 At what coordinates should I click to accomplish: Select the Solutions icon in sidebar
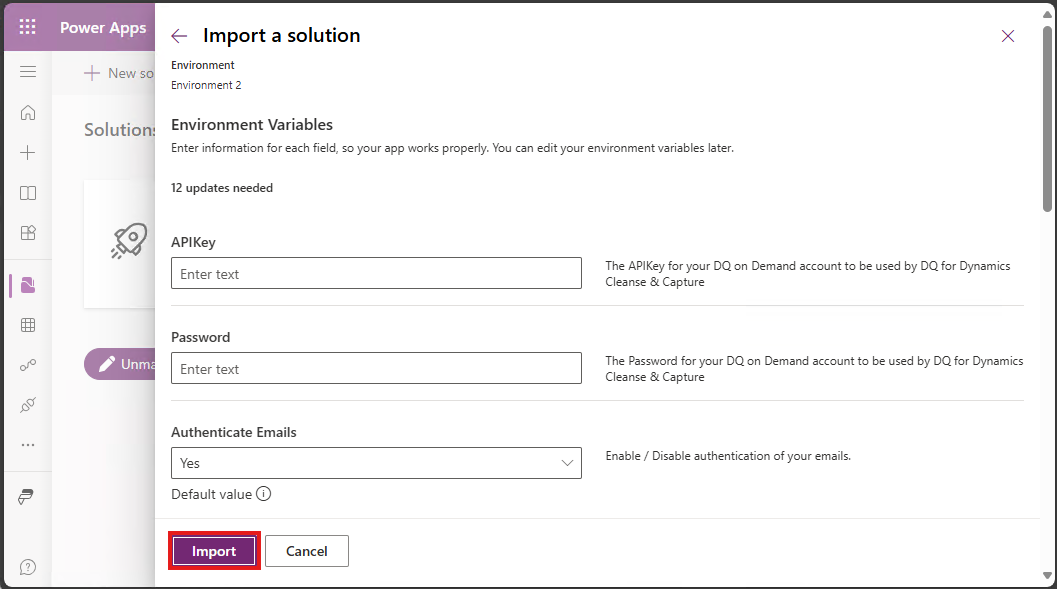[28, 286]
